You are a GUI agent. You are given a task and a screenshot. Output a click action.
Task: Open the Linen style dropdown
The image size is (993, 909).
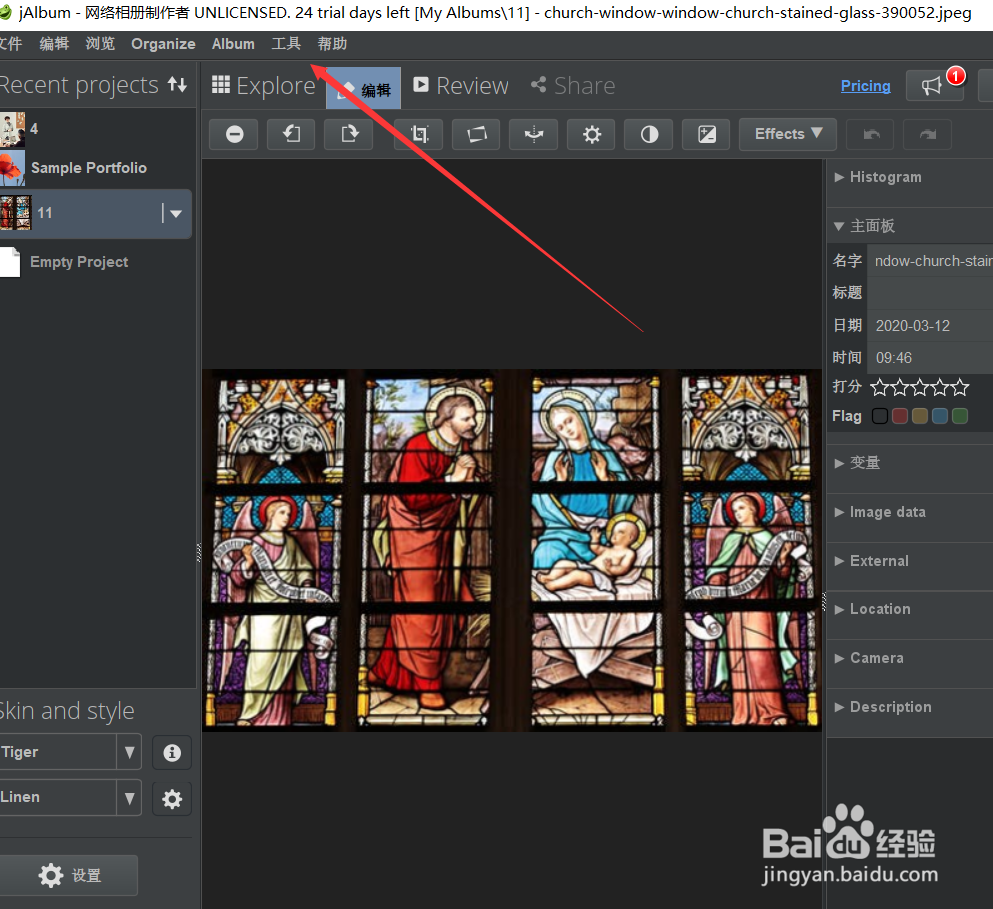(129, 798)
